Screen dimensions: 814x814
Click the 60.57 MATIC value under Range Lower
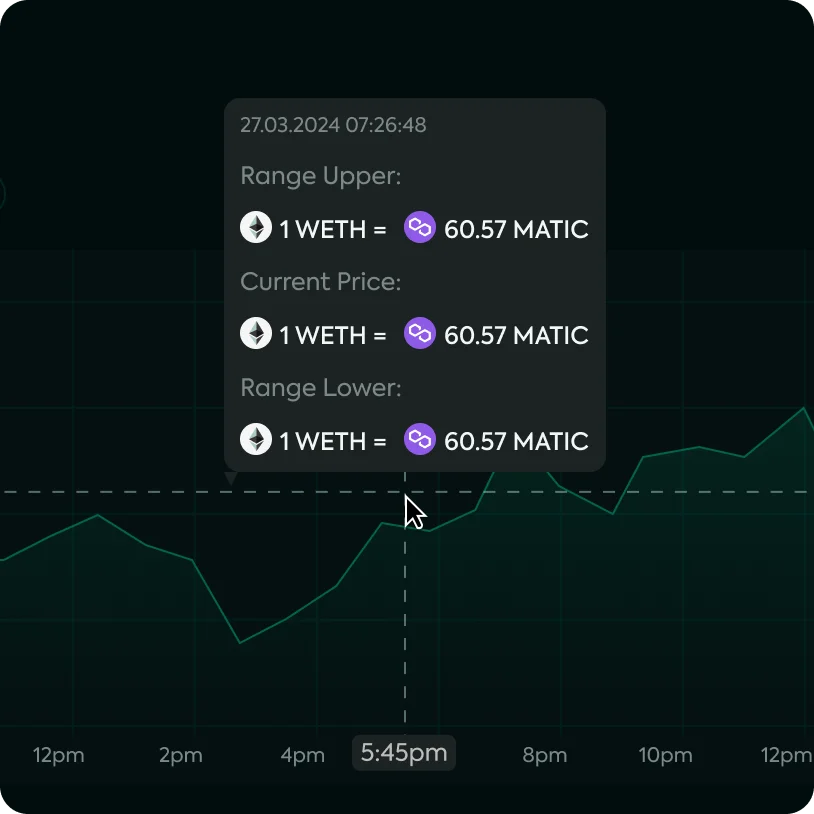pos(517,440)
